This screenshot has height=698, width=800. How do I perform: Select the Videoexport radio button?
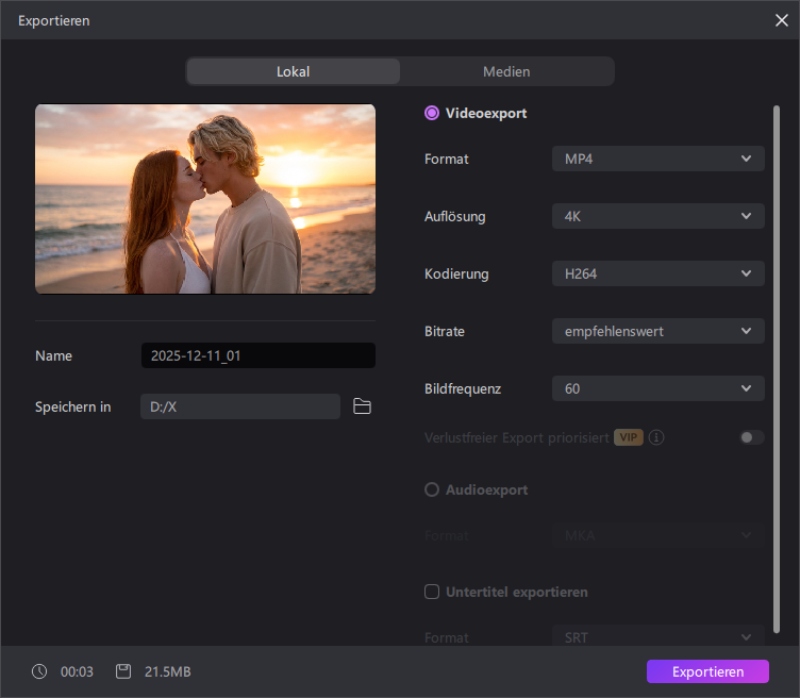pyautogui.click(x=432, y=113)
